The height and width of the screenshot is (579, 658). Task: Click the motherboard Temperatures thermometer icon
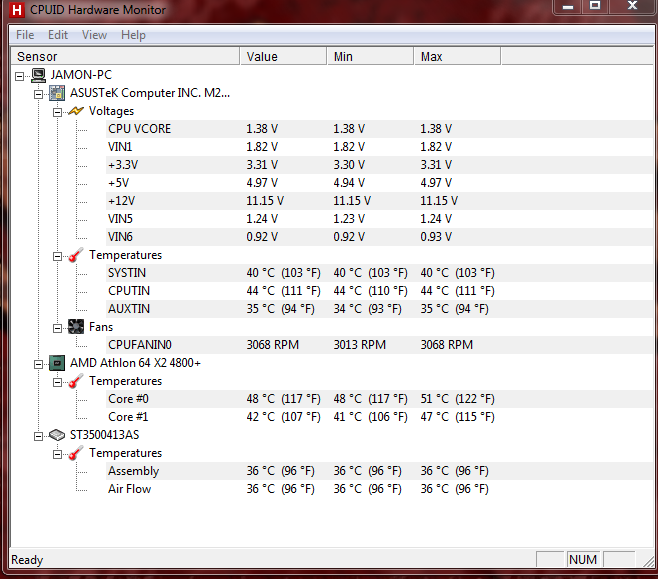tap(76, 255)
